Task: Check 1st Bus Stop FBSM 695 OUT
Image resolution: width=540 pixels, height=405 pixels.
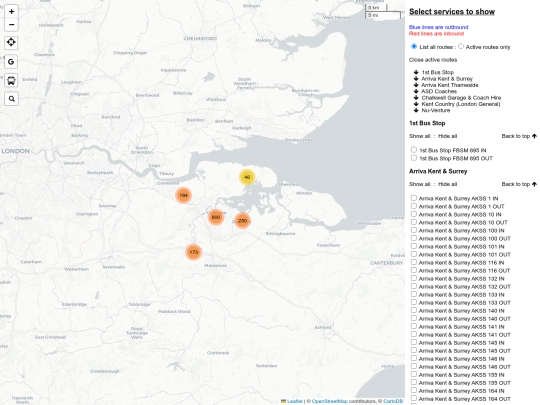Action: [x=414, y=158]
